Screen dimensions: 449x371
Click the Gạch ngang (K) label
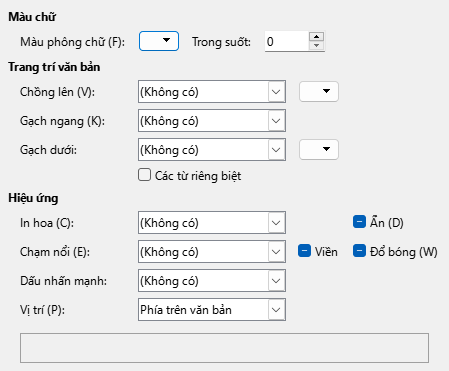(x=62, y=121)
